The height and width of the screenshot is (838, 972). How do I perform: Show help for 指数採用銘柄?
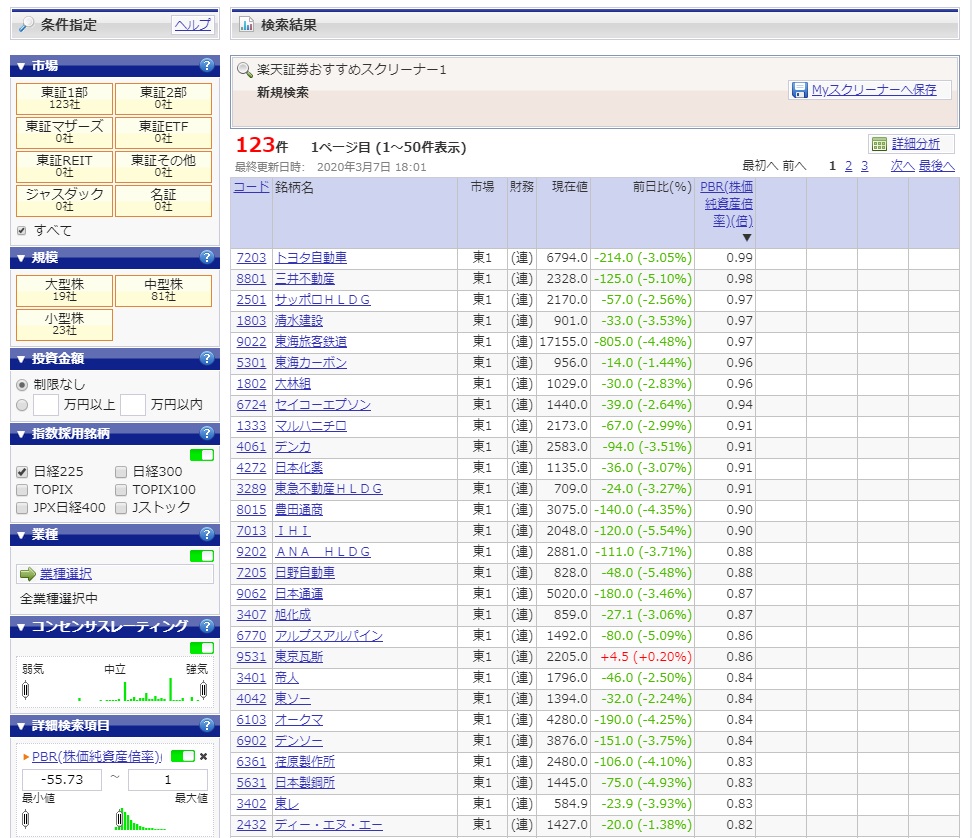pos(207,433)
